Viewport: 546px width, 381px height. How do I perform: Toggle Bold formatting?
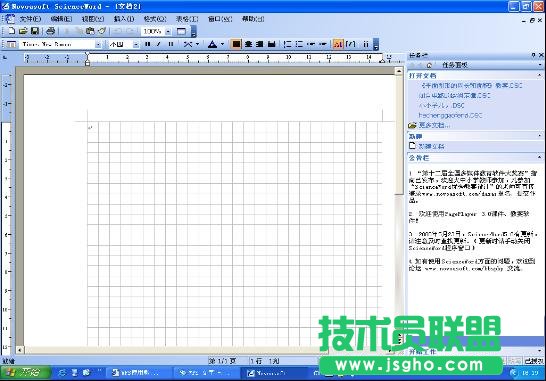[x=148, y=44]
